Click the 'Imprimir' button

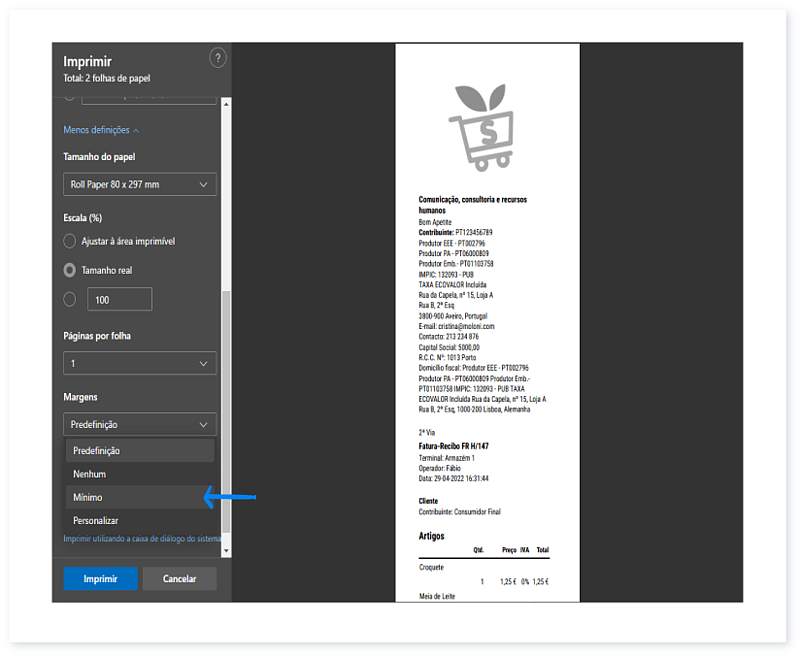100,579
